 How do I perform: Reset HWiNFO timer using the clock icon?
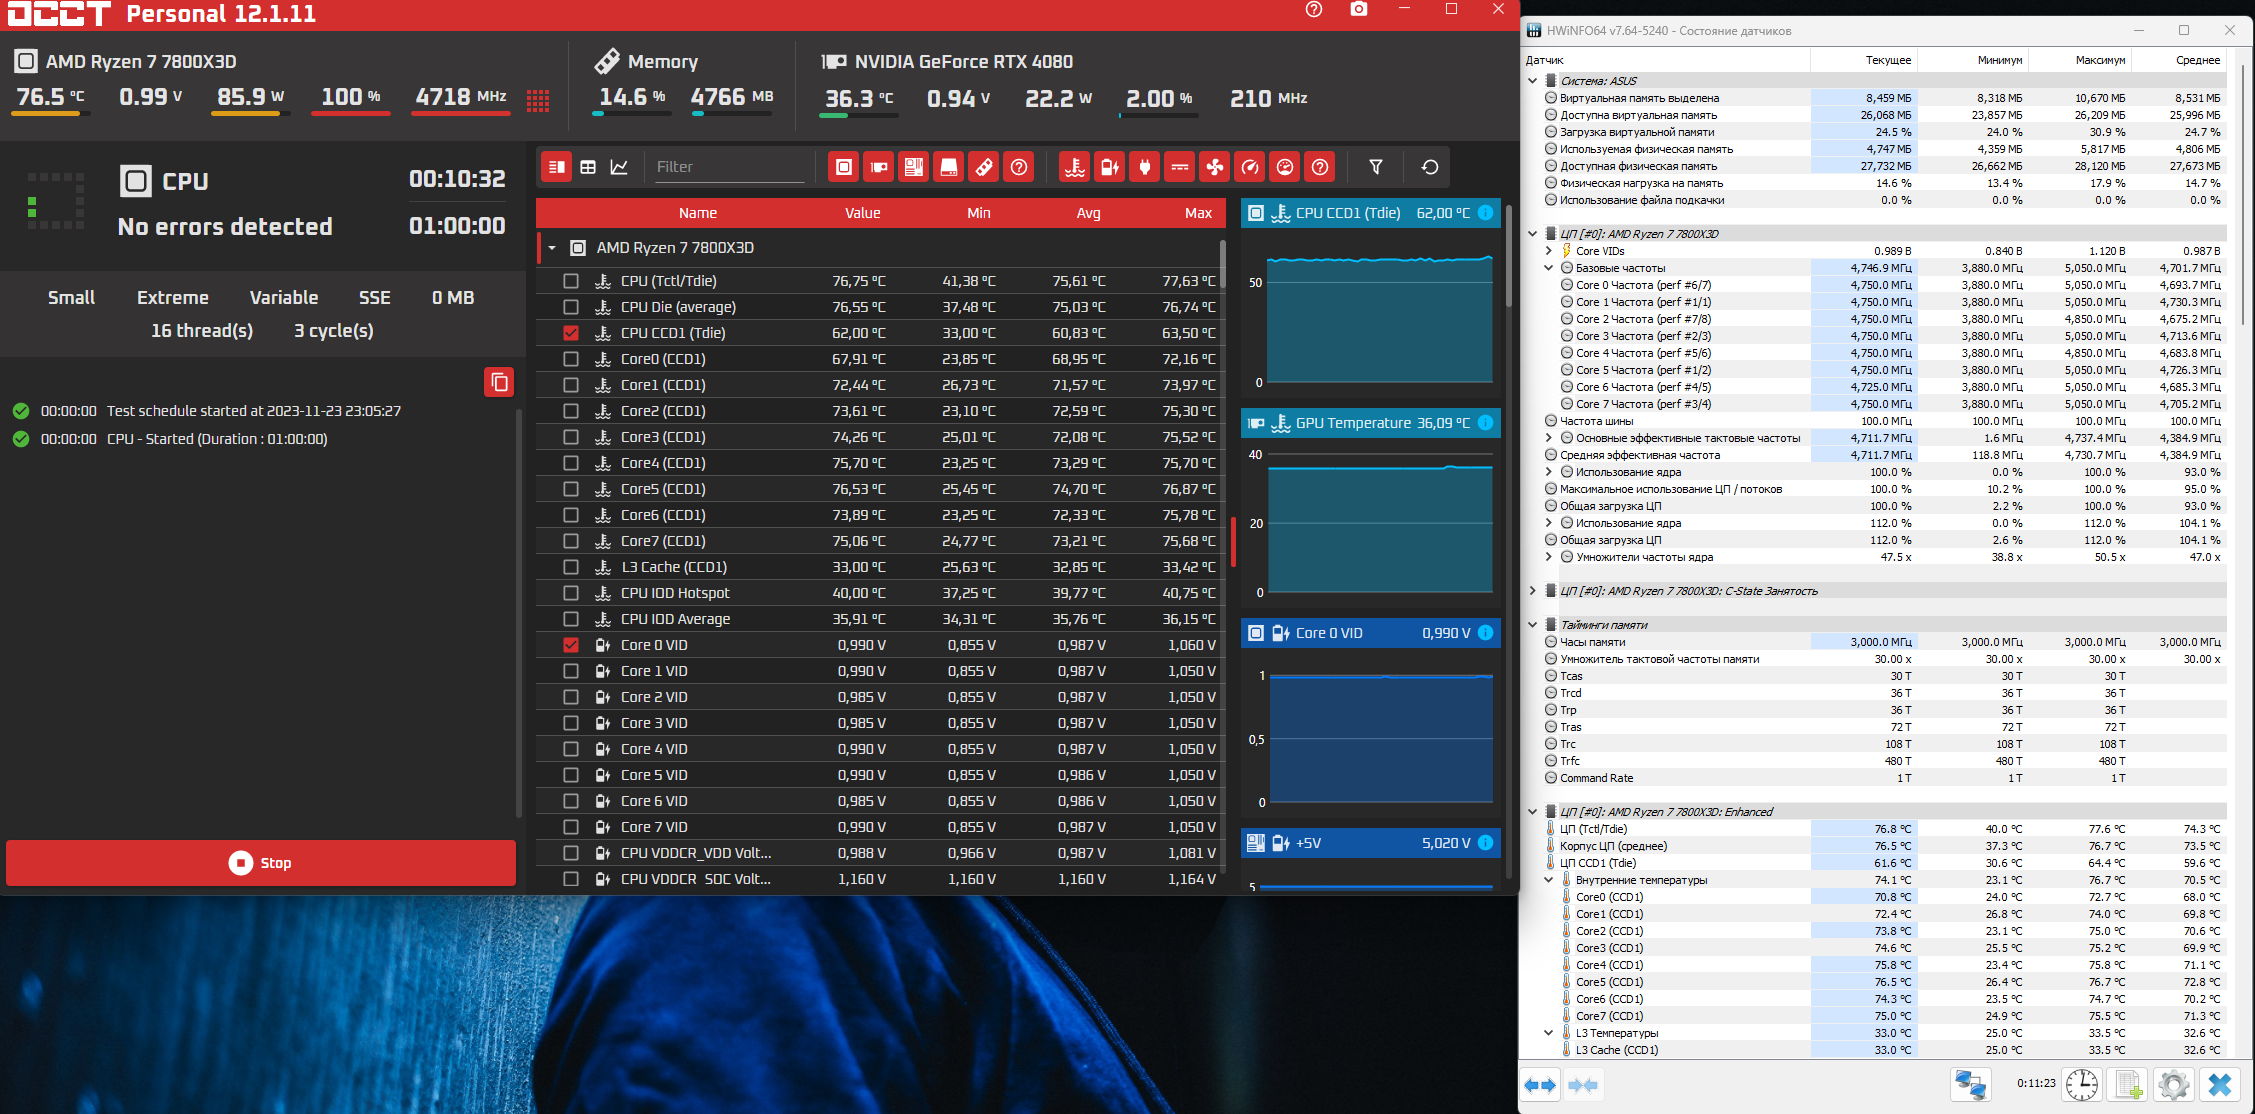tap(2082, 1084)
